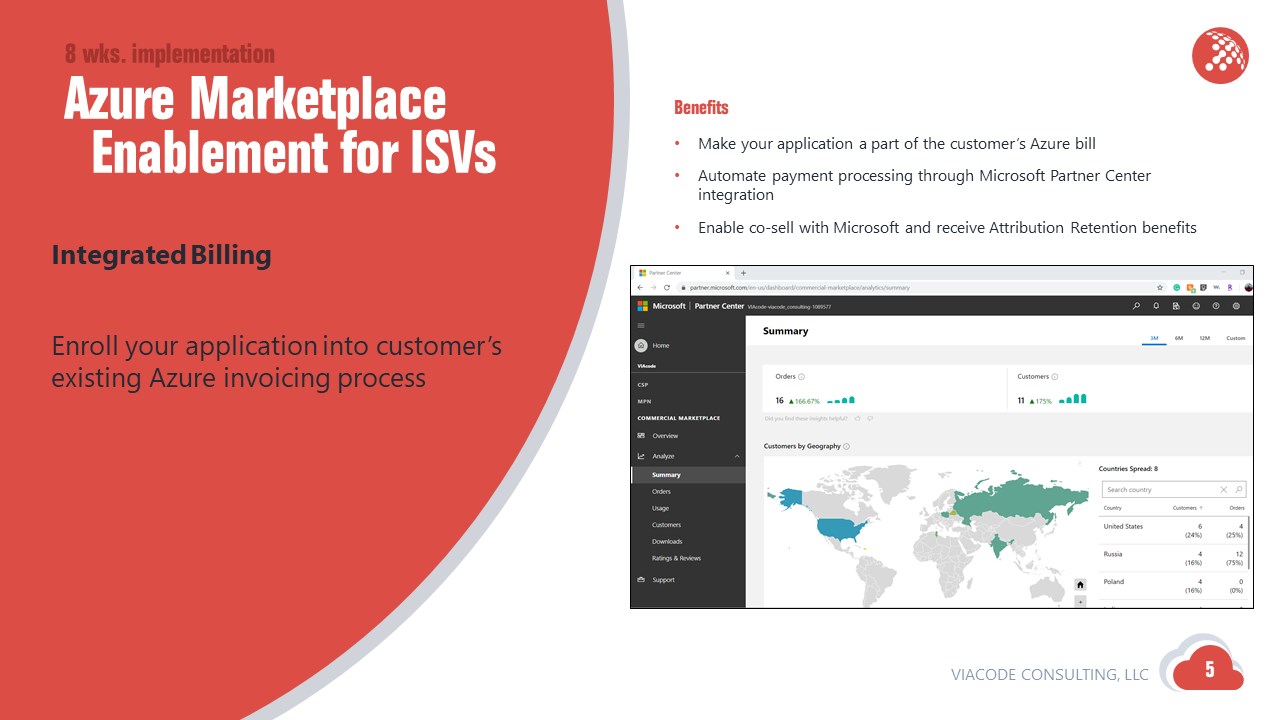Close the Partner Center browser tab
The height and width of the screenshot is (720, 1280).
[x=730, y=273]
